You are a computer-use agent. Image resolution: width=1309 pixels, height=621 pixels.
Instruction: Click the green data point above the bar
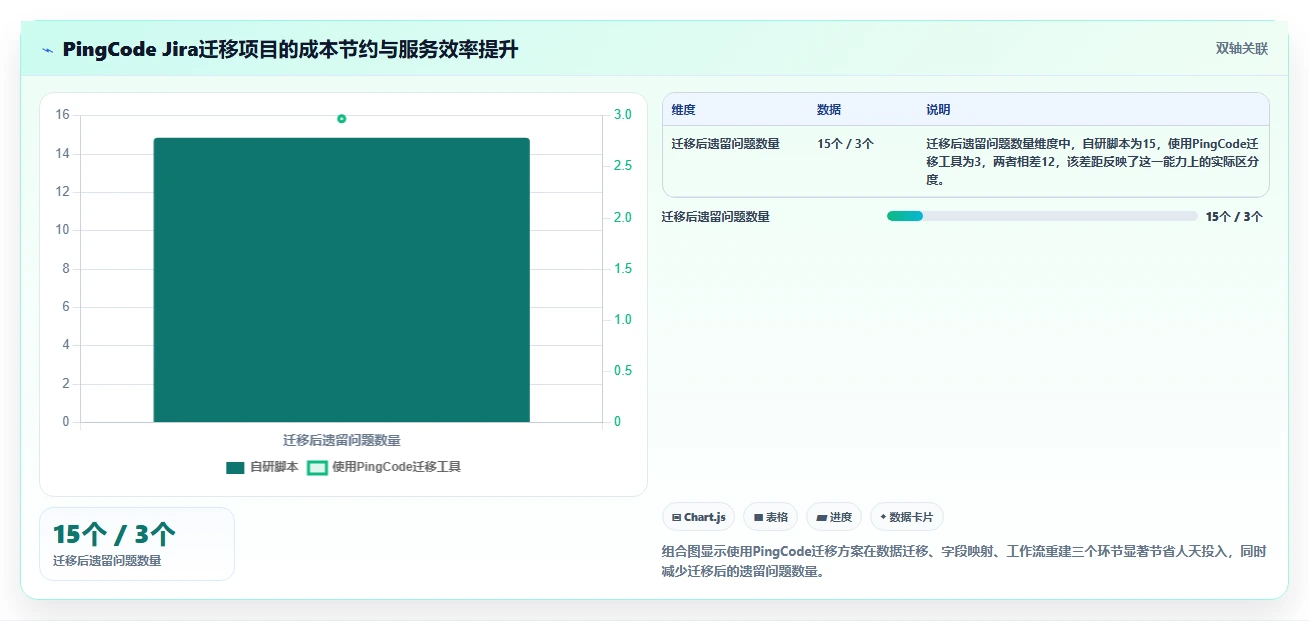point(342,119)
